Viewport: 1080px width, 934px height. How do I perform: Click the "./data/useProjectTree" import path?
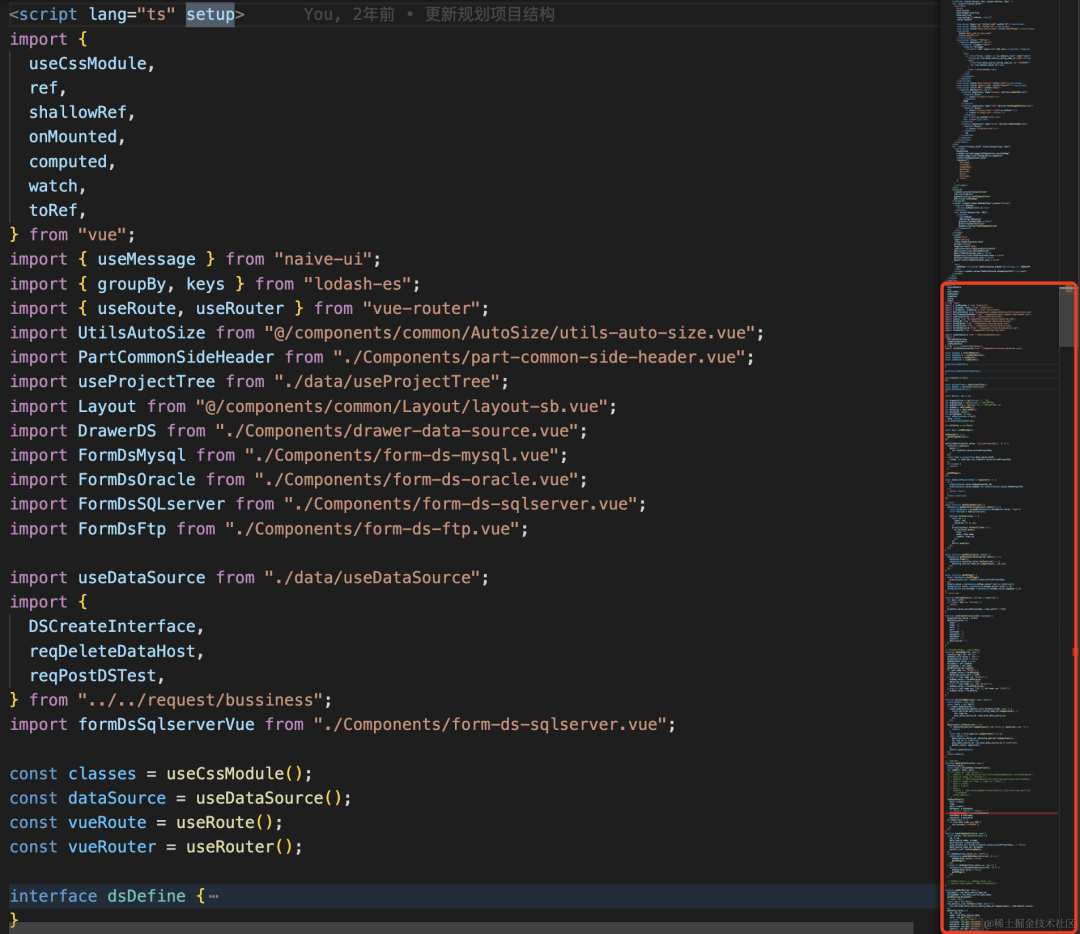click(387, 382)
